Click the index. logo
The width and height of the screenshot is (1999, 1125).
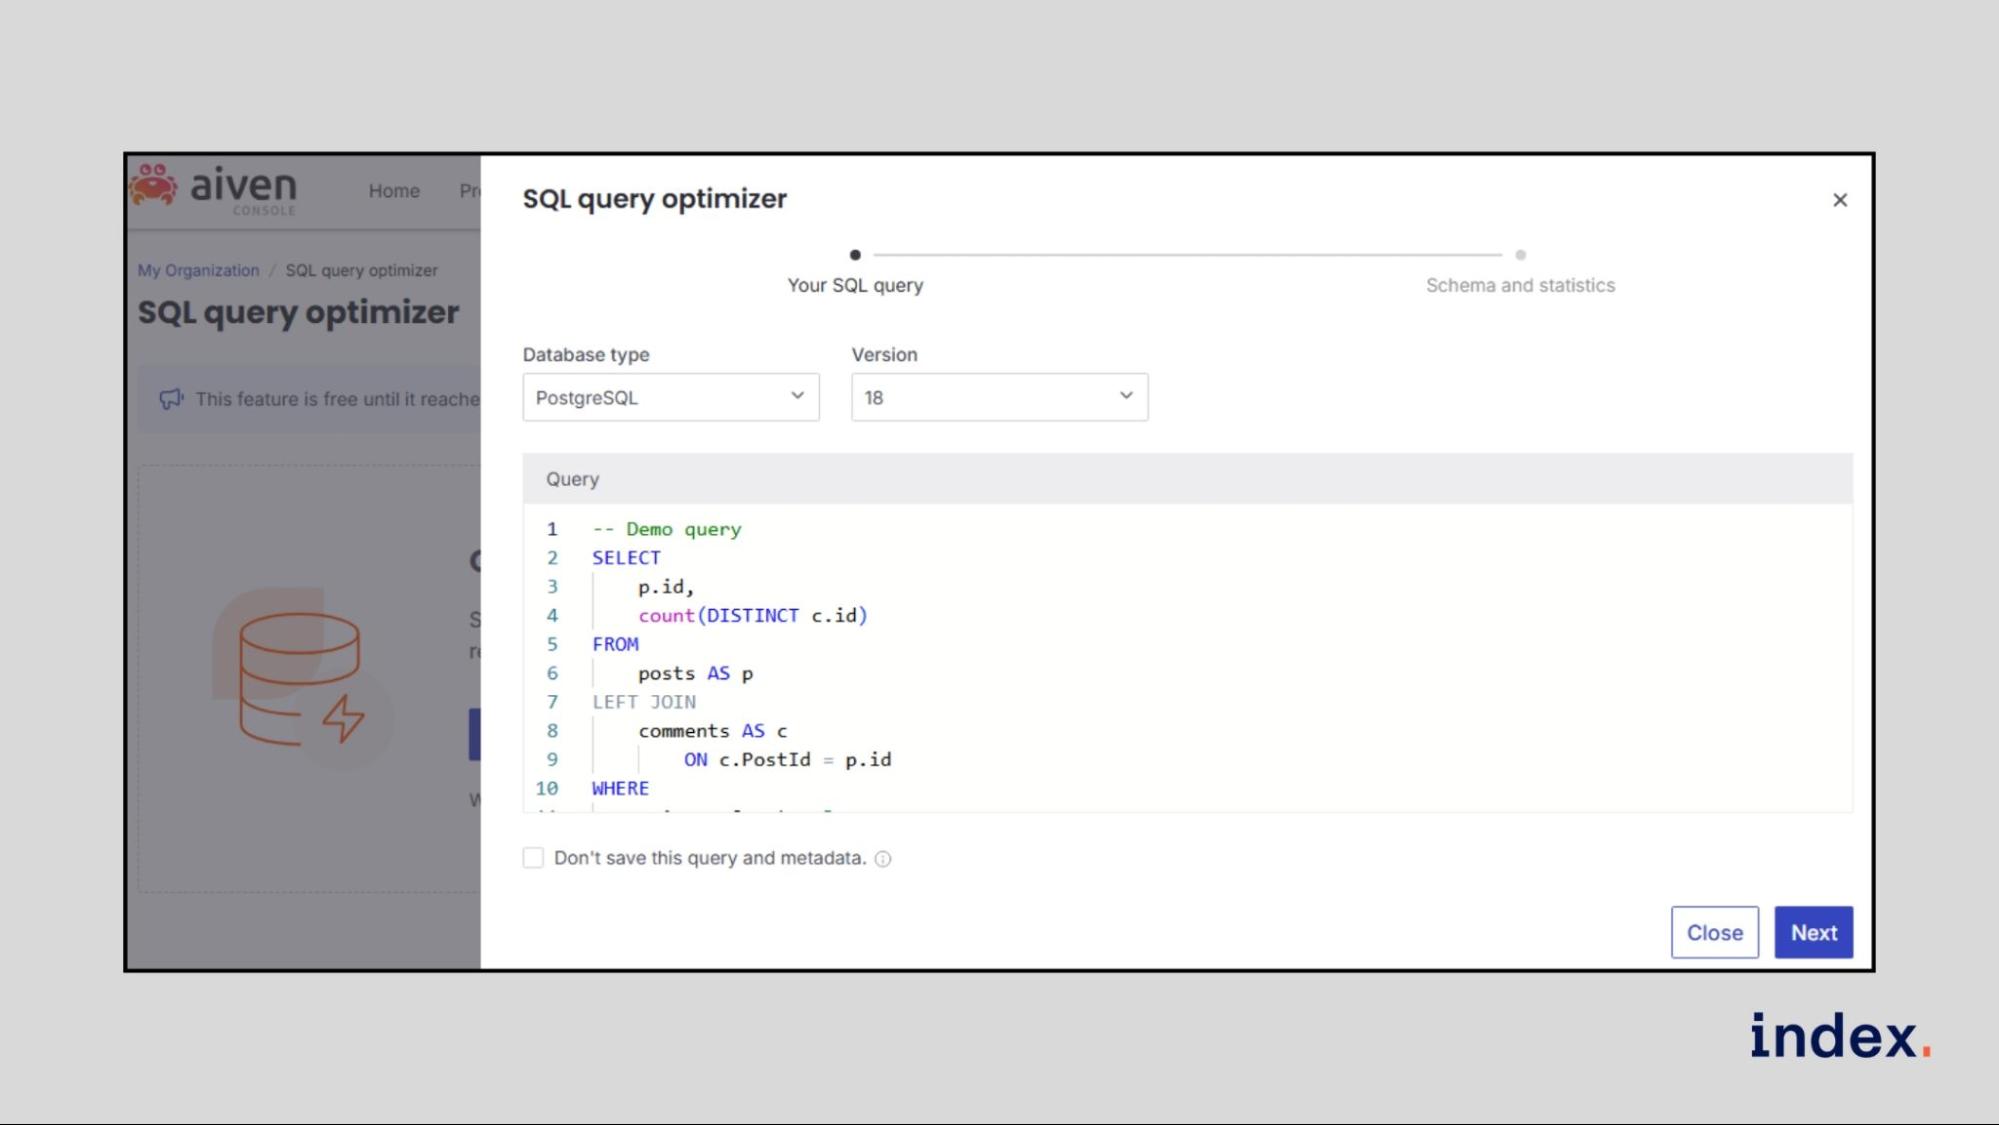(1839, 1036)
